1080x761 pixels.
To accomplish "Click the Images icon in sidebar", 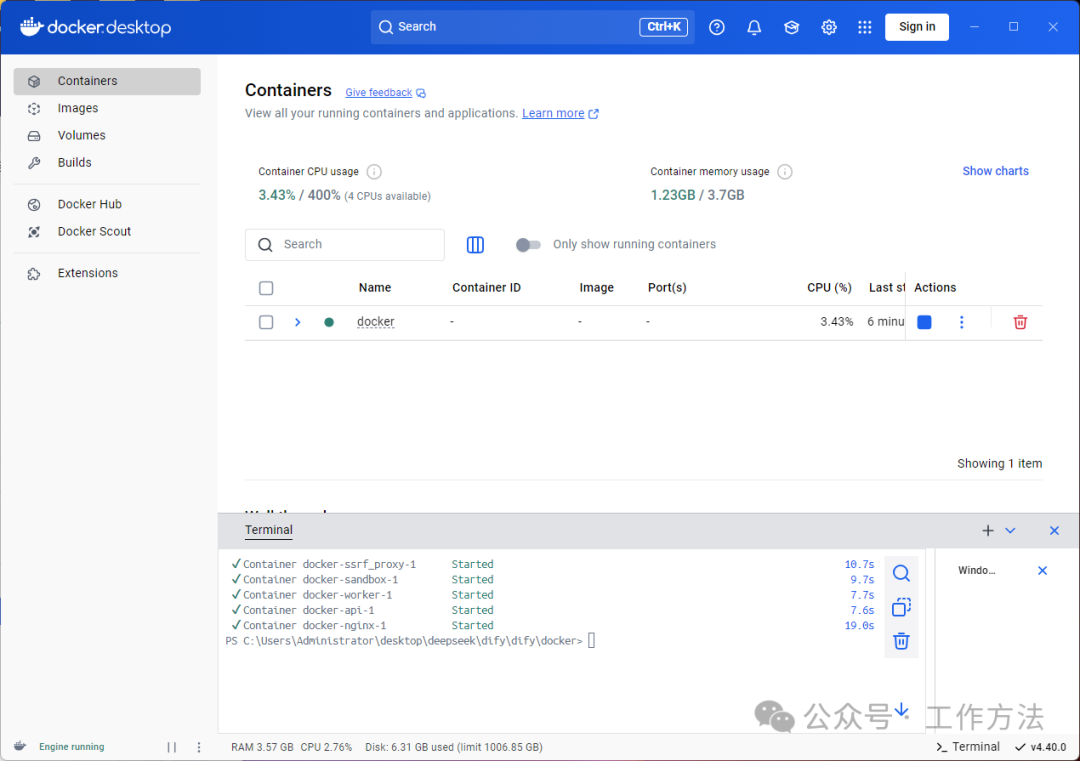I will [x=34, y=109].
